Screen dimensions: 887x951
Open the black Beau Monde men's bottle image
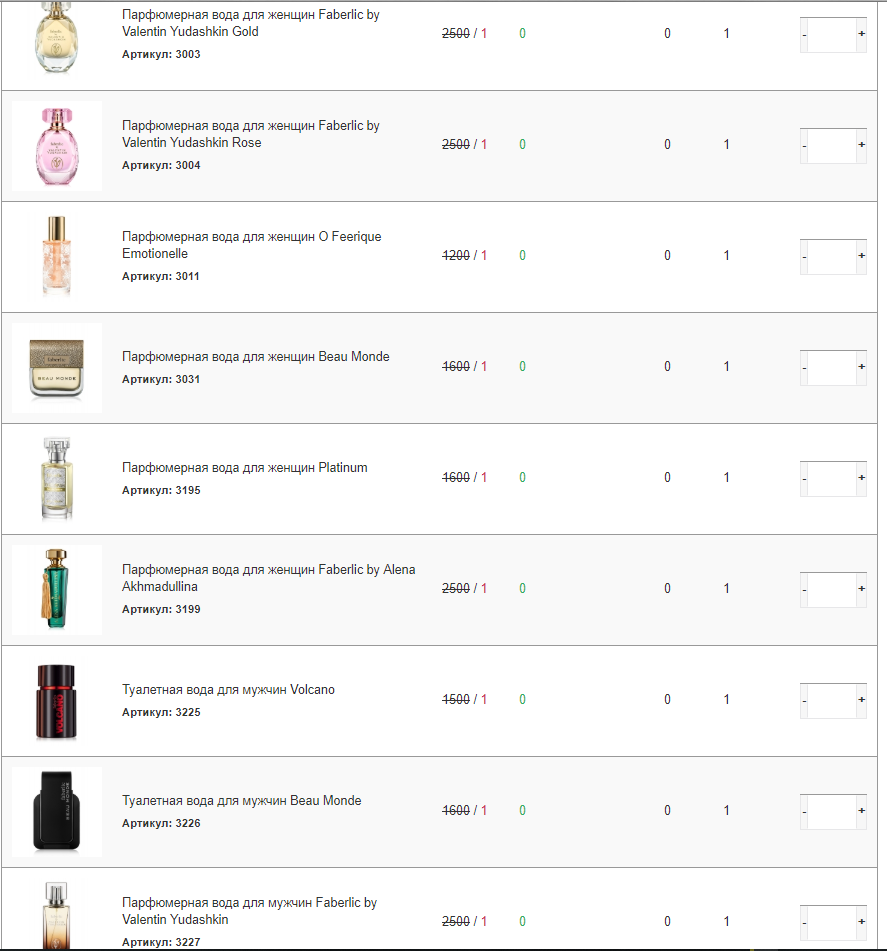pyautogui.click(x=57, y=812)
